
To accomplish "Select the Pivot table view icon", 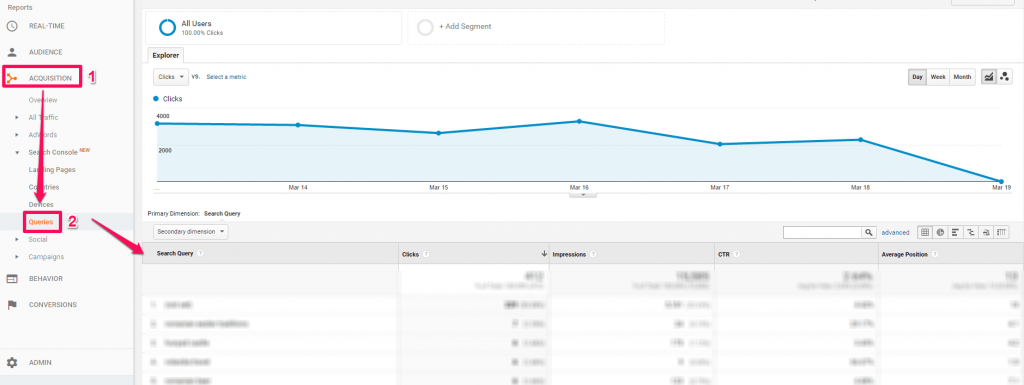I will [1002, 232].
